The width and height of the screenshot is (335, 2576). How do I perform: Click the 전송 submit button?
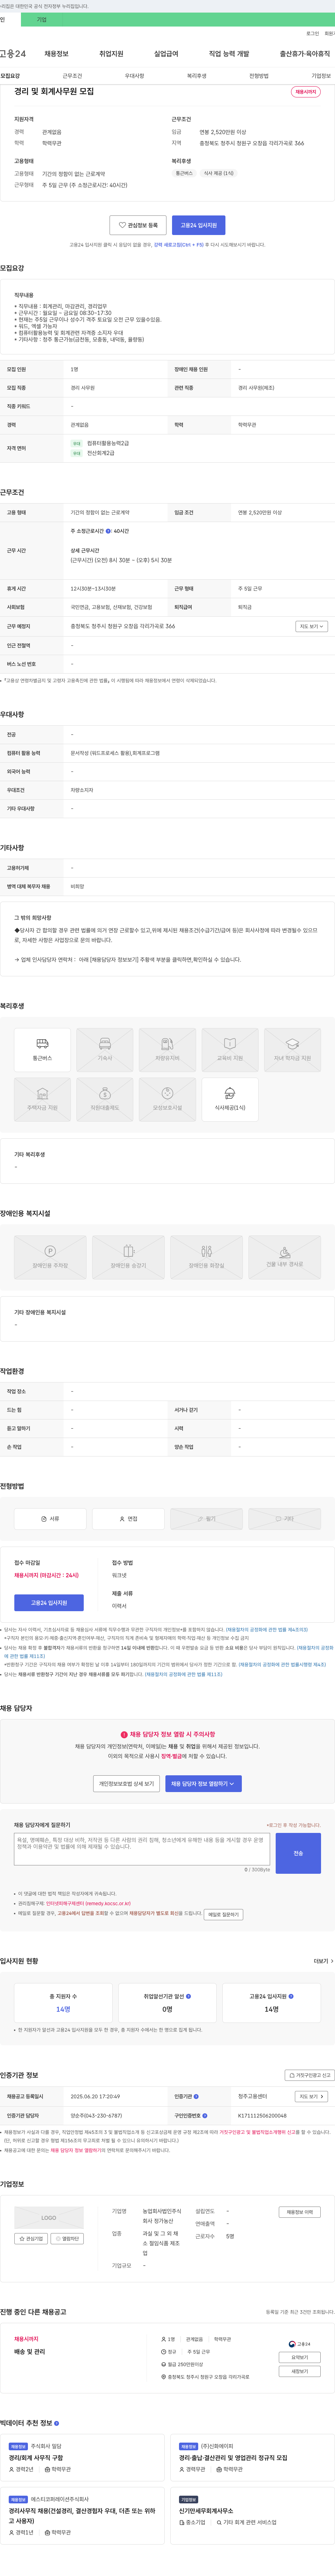[298, 1853]
